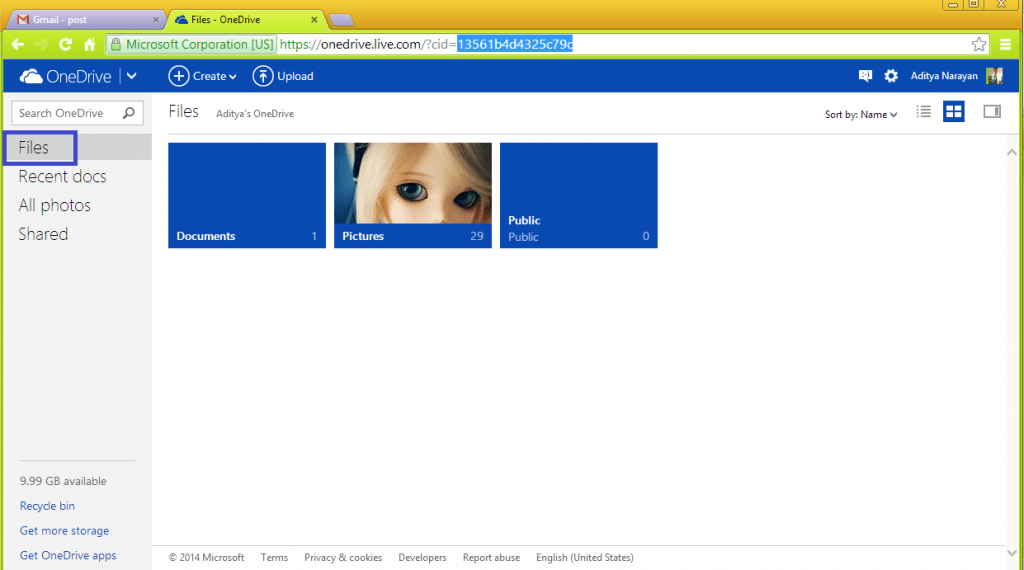Viewport: 1024px width, 570px height.
Task: Open the Chrome hamburger menu
Action: point(1005,44)
